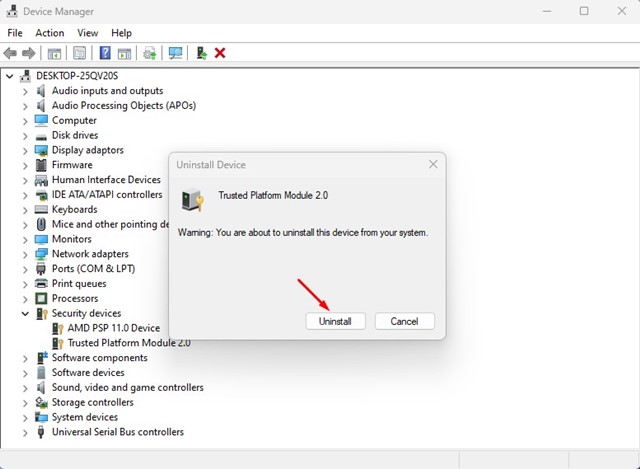Select Trusted Platform Module 2.0 tree item
Screen dimensions: 640x469
(129, 343)
